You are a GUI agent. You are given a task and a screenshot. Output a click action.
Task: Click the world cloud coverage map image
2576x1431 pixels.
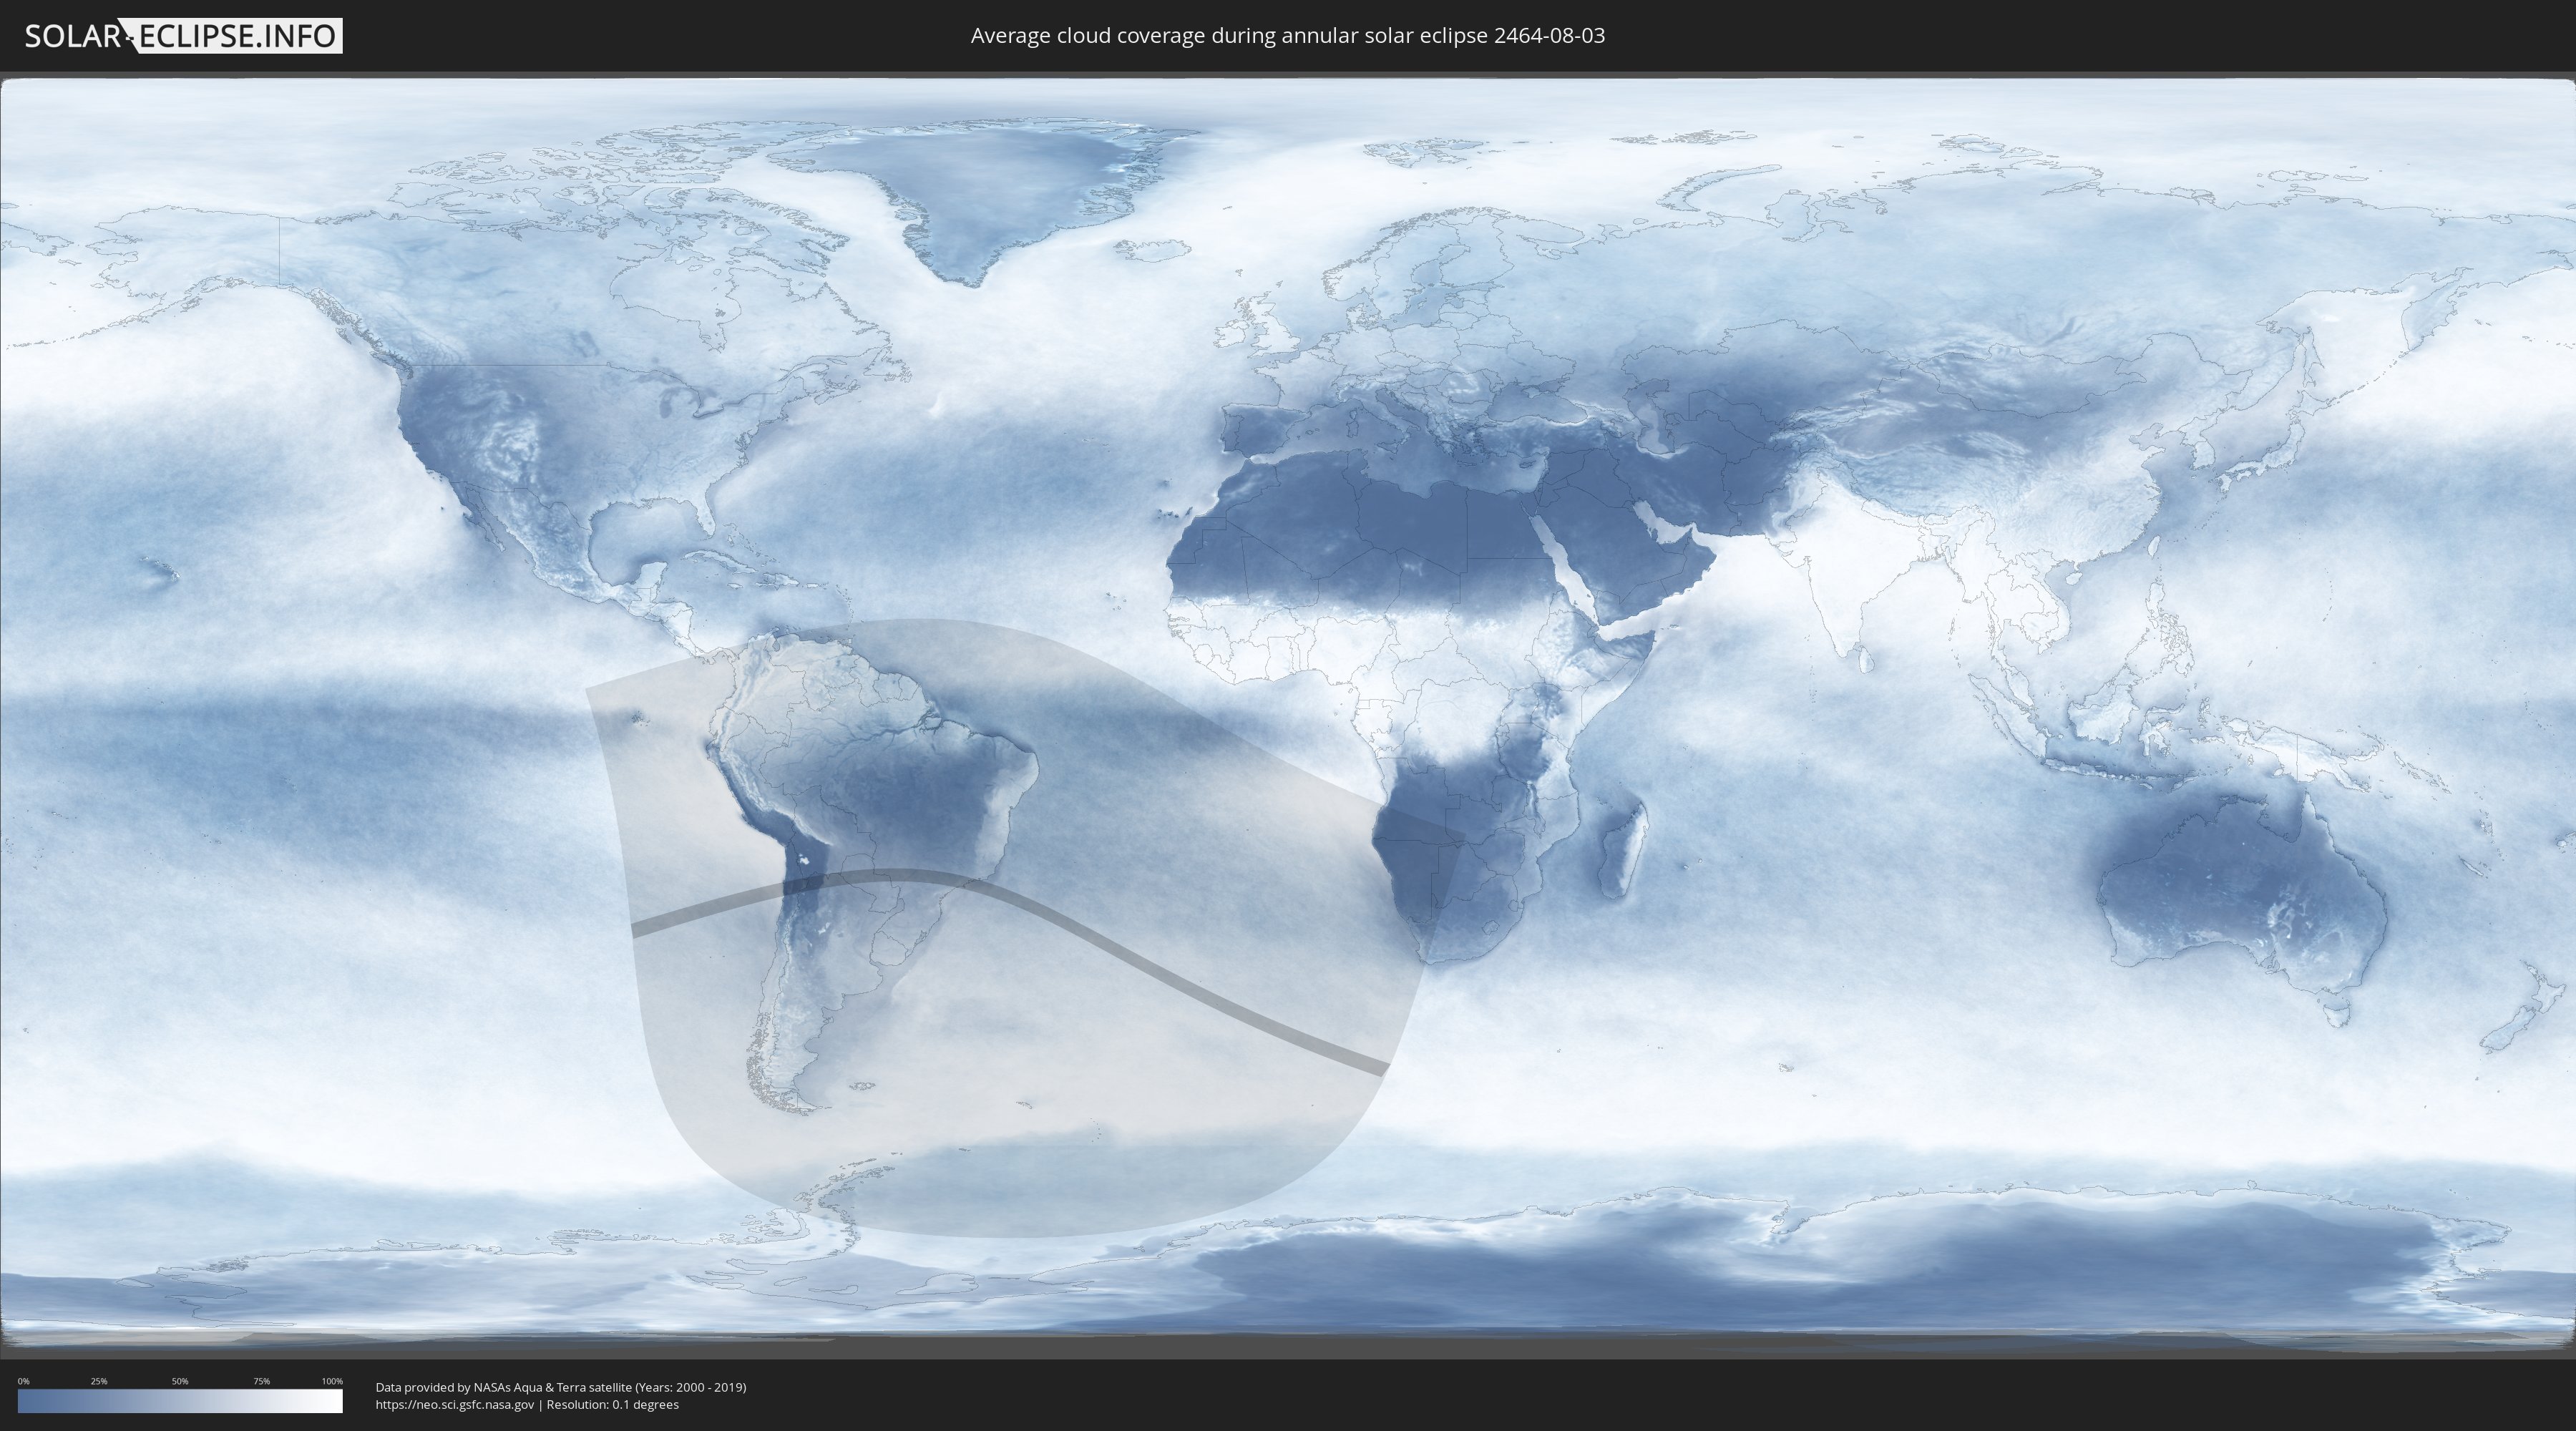pyautogui.click(x=1288, y=715)
